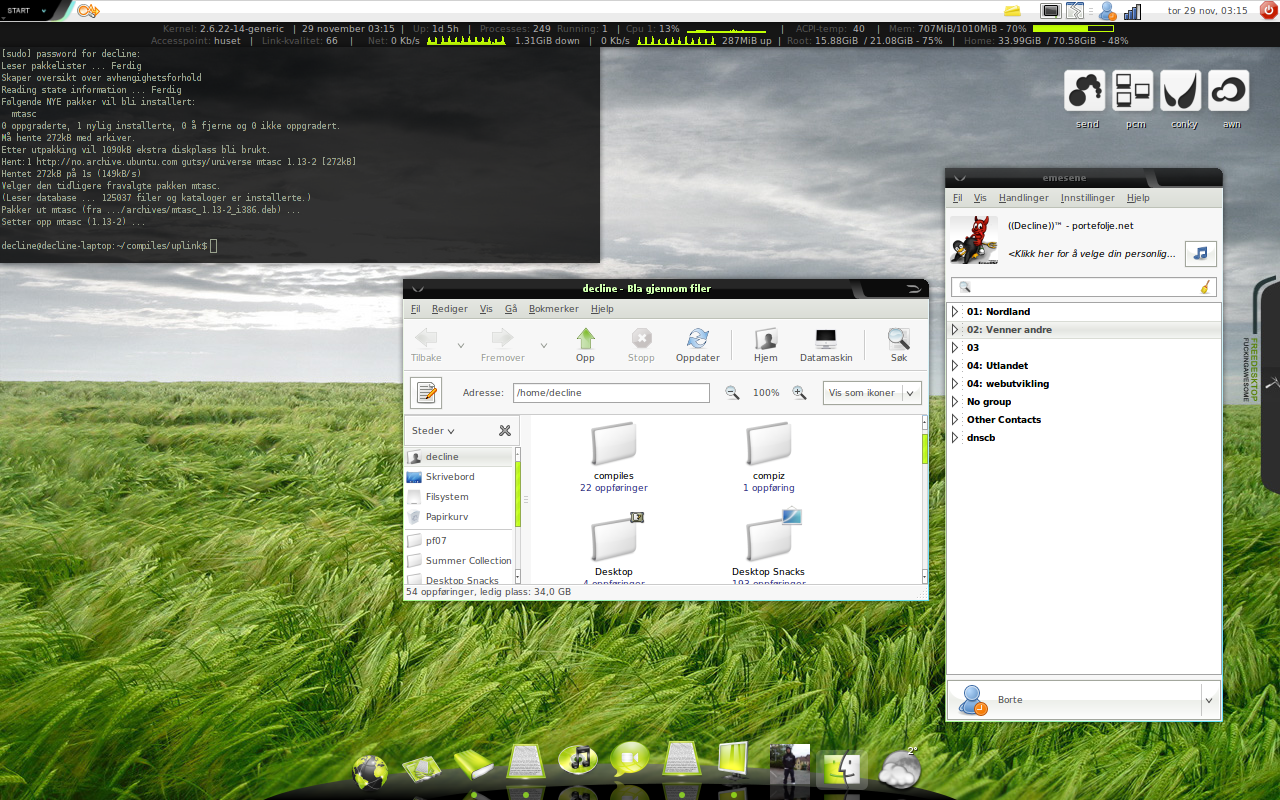Image resolution: width=1280 pixels, height=800 pixels.
Task: Expand the Other Contacts group
Action: click(x=955, y=420)
